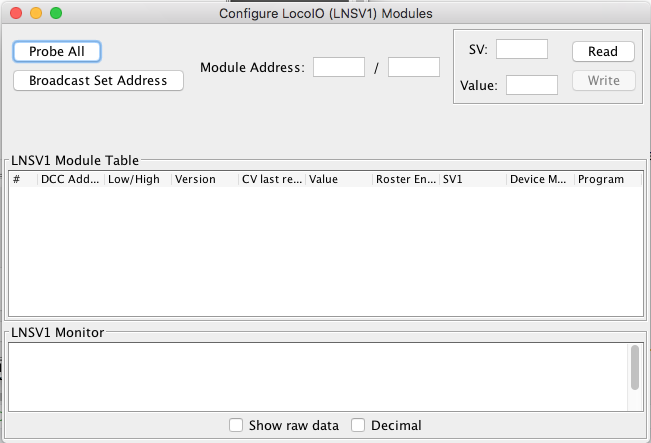Click Broadcast Set Address button
This screenshot has height=443, width=651.
pyautogui.click(x=98, y=81)
